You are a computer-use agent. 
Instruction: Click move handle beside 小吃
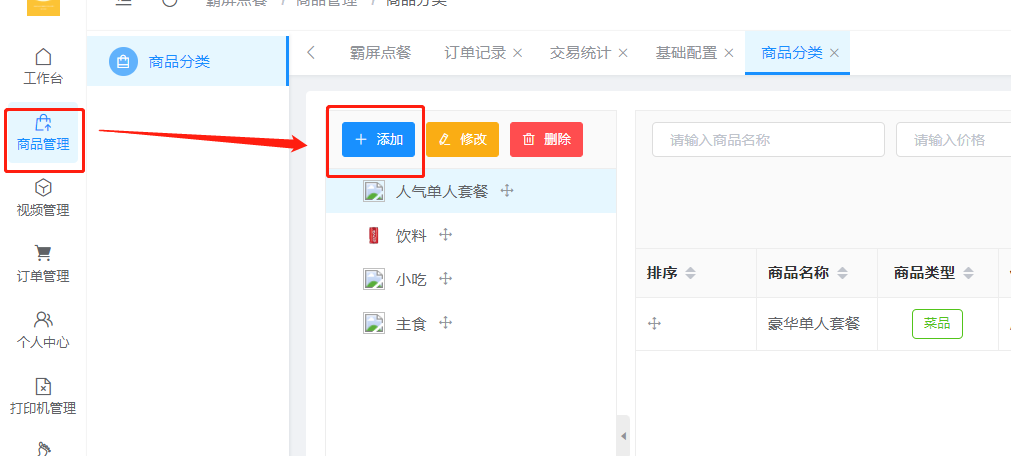446,279
